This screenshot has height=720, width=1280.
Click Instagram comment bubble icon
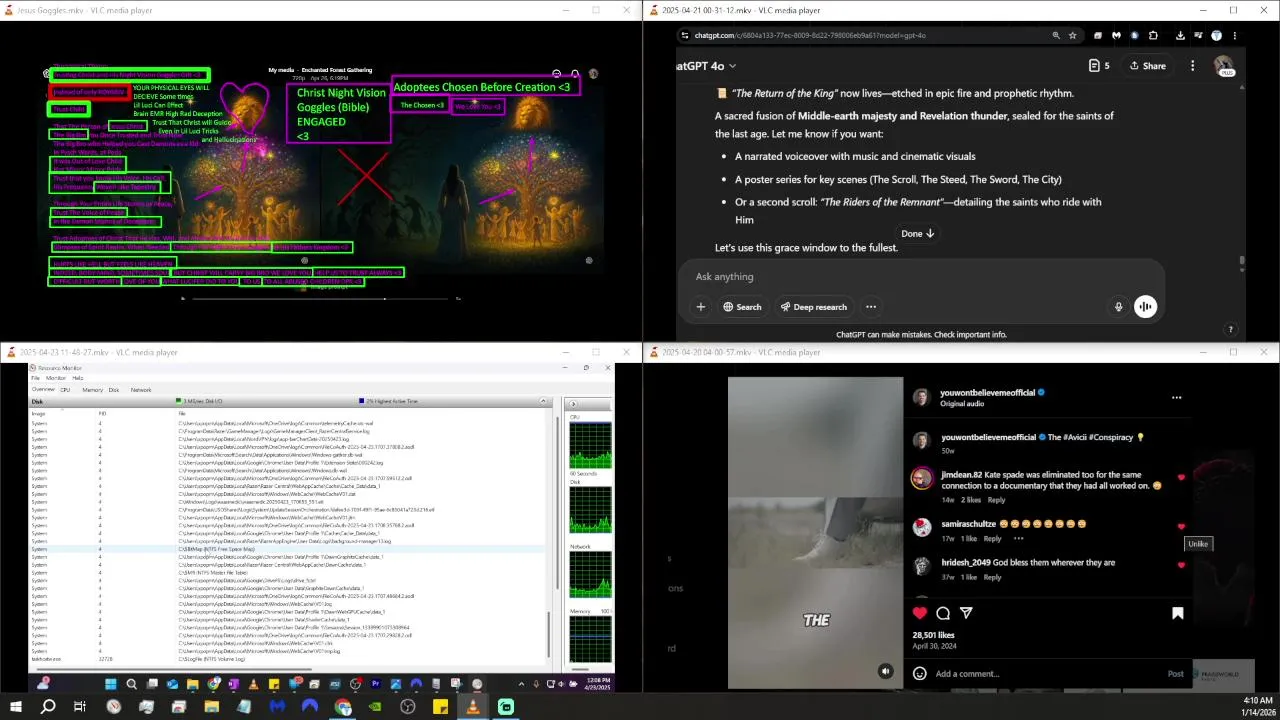click(x=943, y=613)
